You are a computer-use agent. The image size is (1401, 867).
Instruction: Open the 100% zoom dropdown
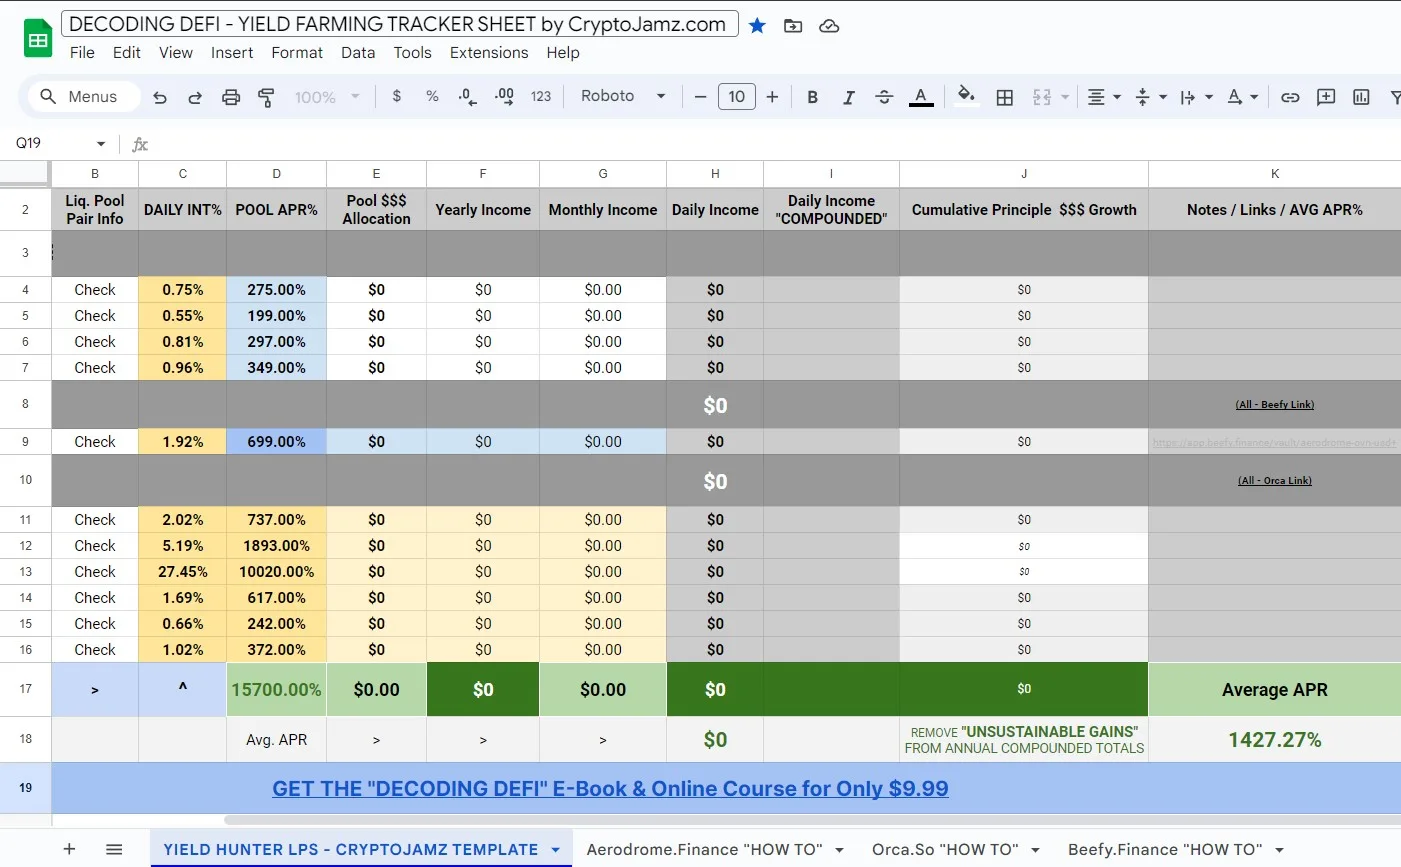tap(327, 97)
